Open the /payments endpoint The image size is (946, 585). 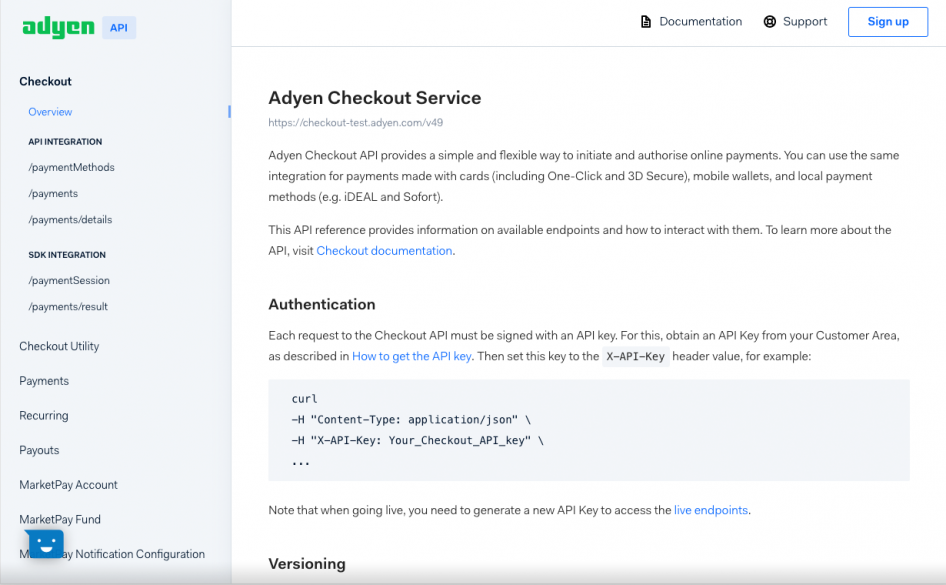[x=53, y=194]
